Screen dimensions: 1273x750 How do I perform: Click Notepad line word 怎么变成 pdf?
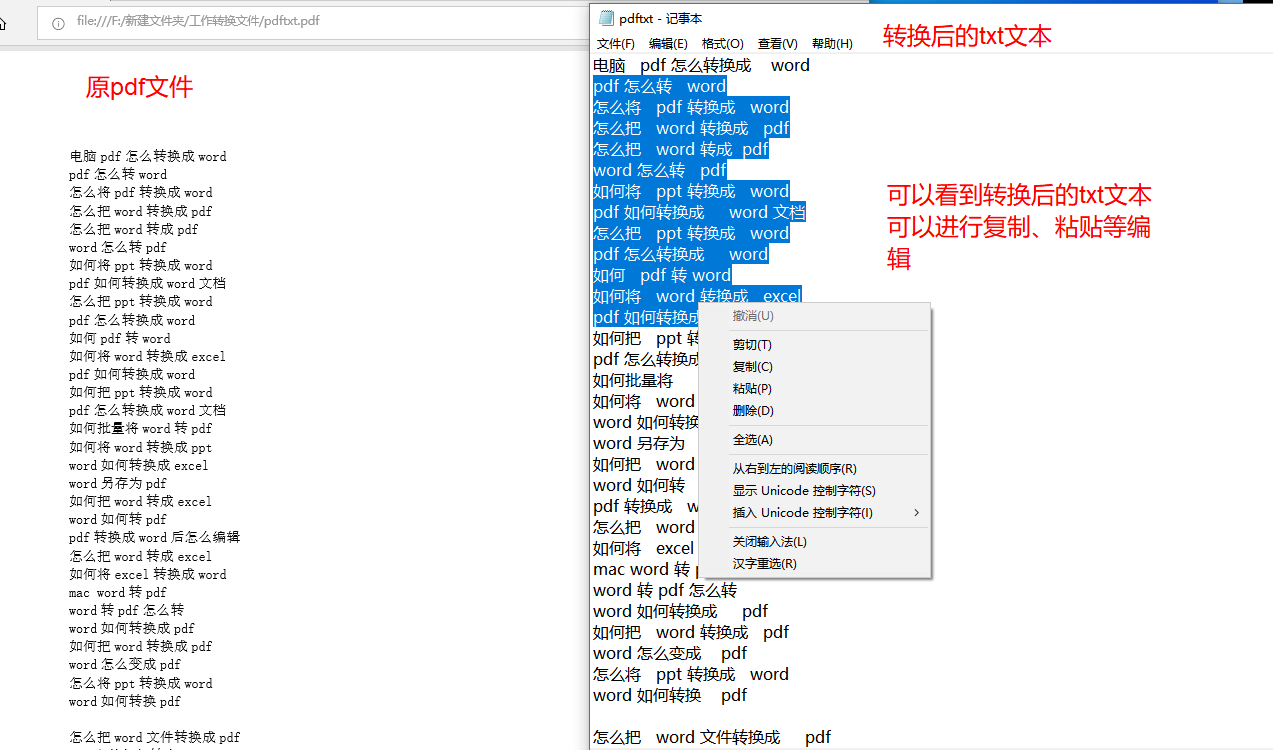click(670, 653)
